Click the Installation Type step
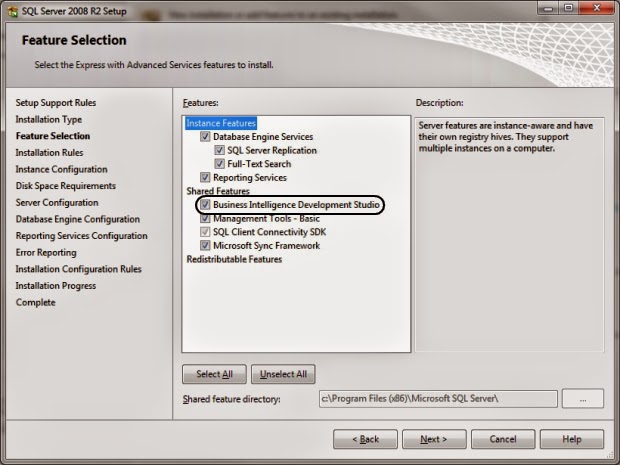The width and height of the screenshot is (620, 465). pyautogui.click(x=49, y=119)
